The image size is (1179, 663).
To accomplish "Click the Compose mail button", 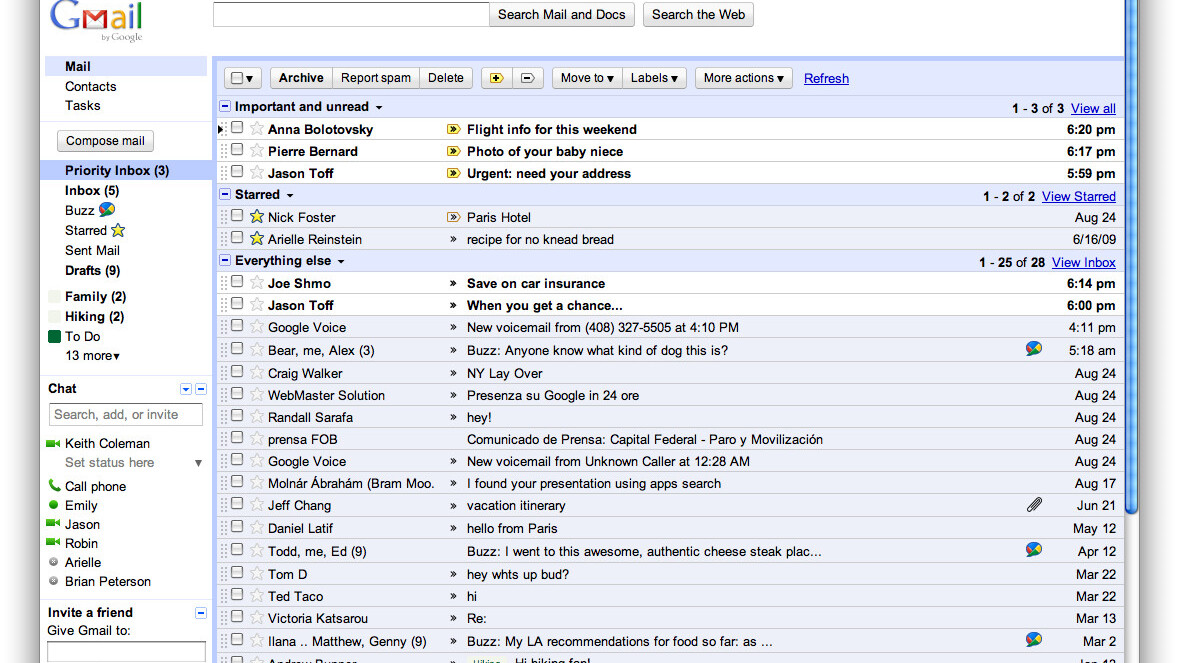I will pos(105,141).
